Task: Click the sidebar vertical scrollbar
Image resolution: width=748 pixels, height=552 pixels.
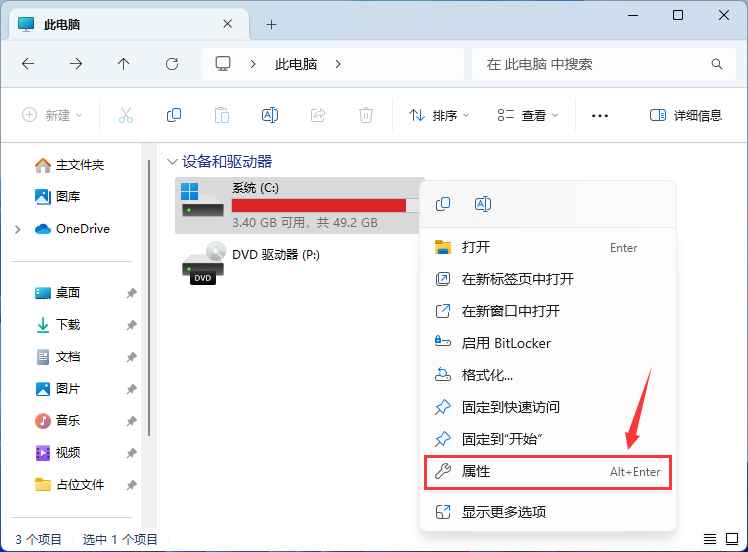Action: point(149,298)
